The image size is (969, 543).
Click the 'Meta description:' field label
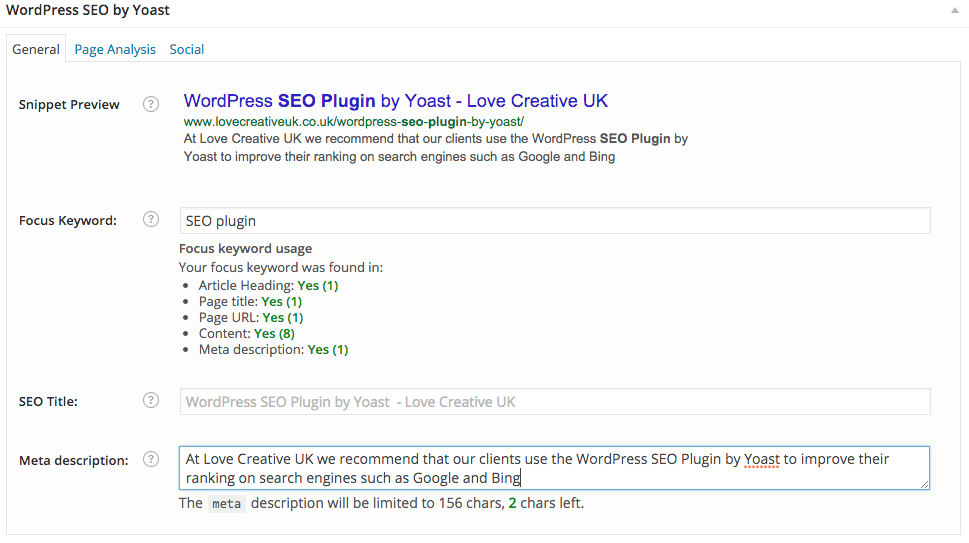pos(74,460)
